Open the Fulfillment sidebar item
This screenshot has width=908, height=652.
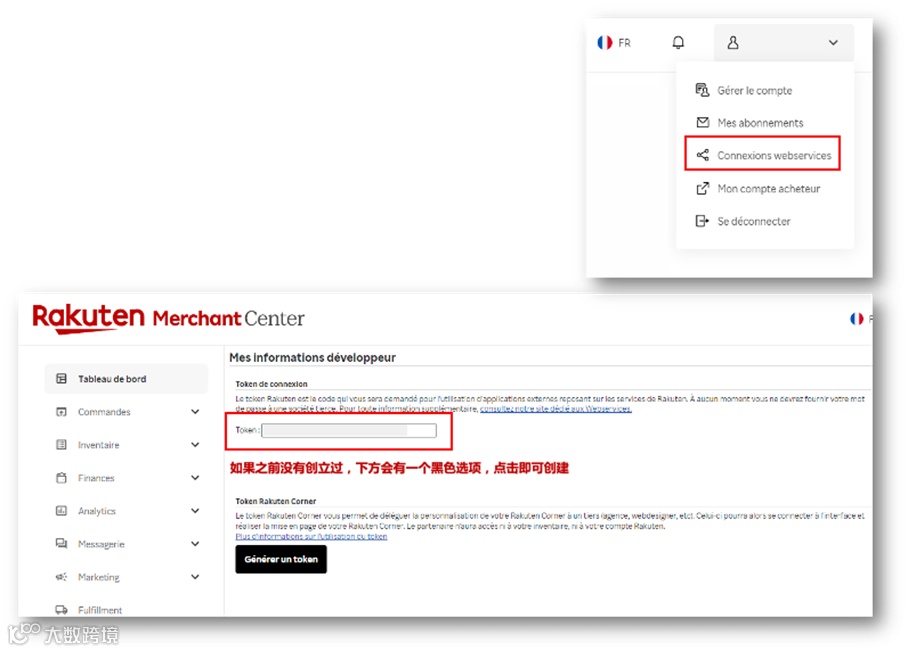pyautogui.click(x=100, y=610)
